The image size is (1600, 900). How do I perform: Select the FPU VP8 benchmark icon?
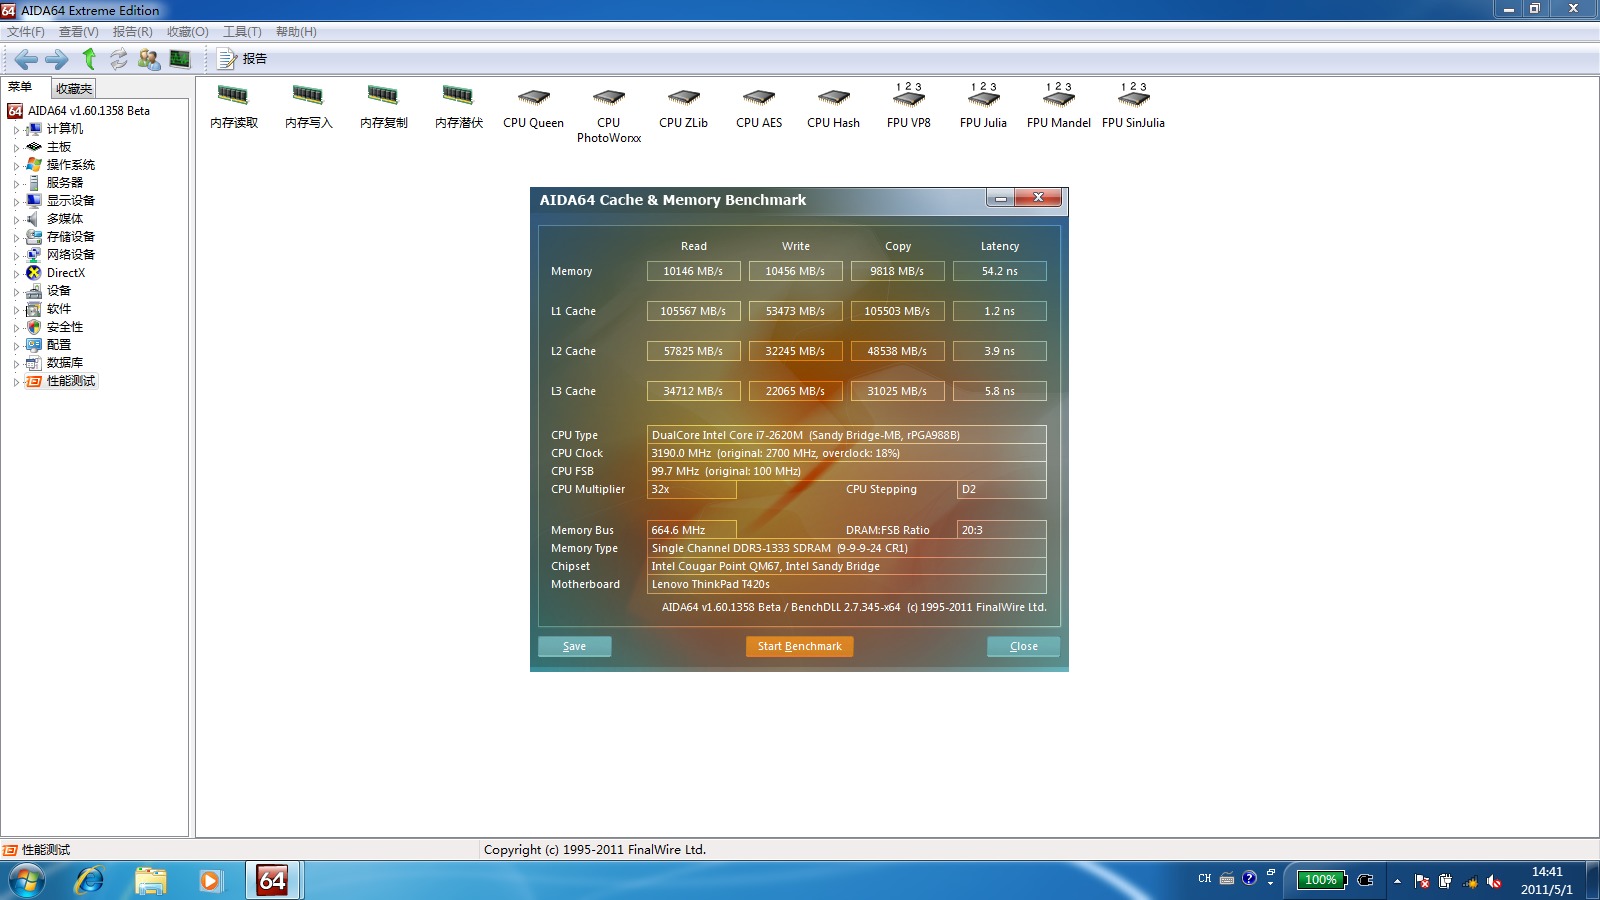coord(908,106)
